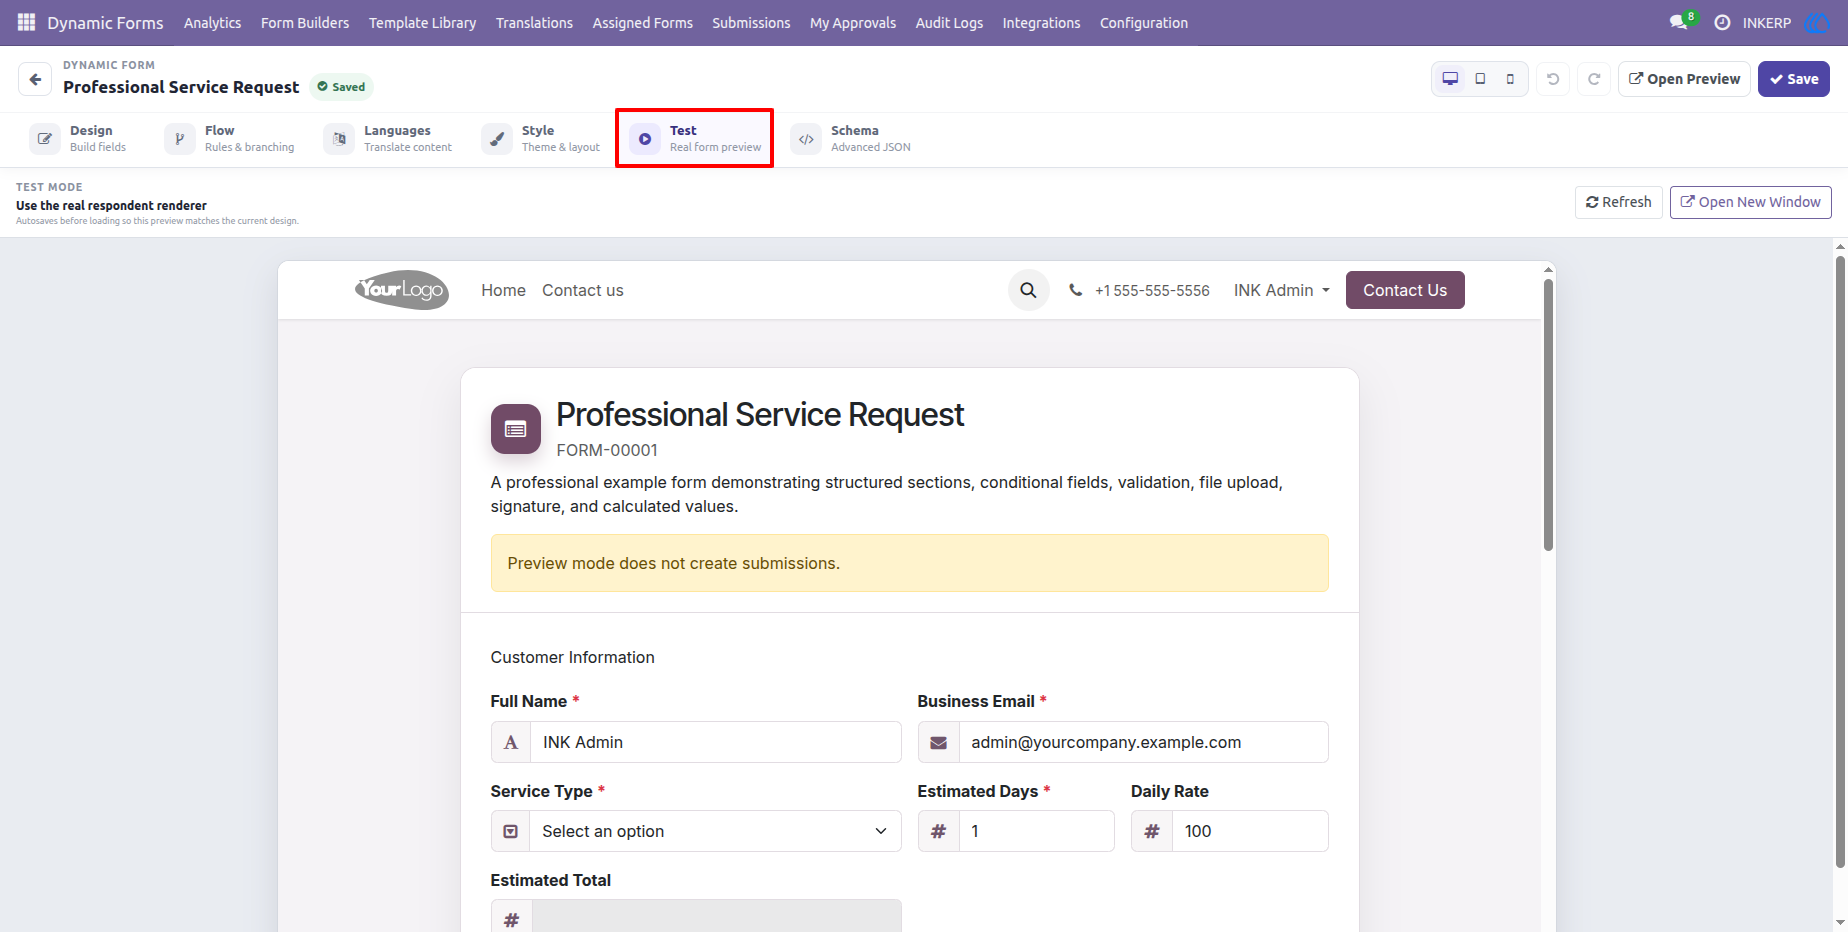
Task: Open the Schema Advanced JSON tab
Action: click(852, 139)
